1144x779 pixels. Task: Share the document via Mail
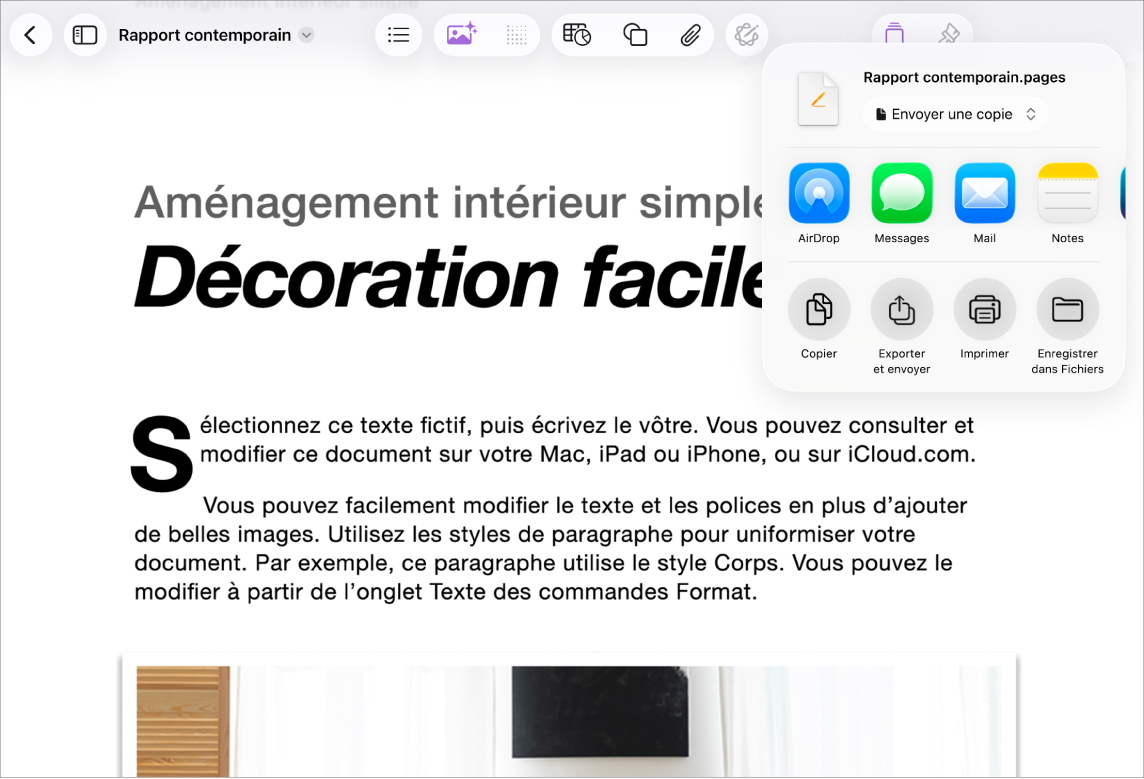tap(984, 204)
